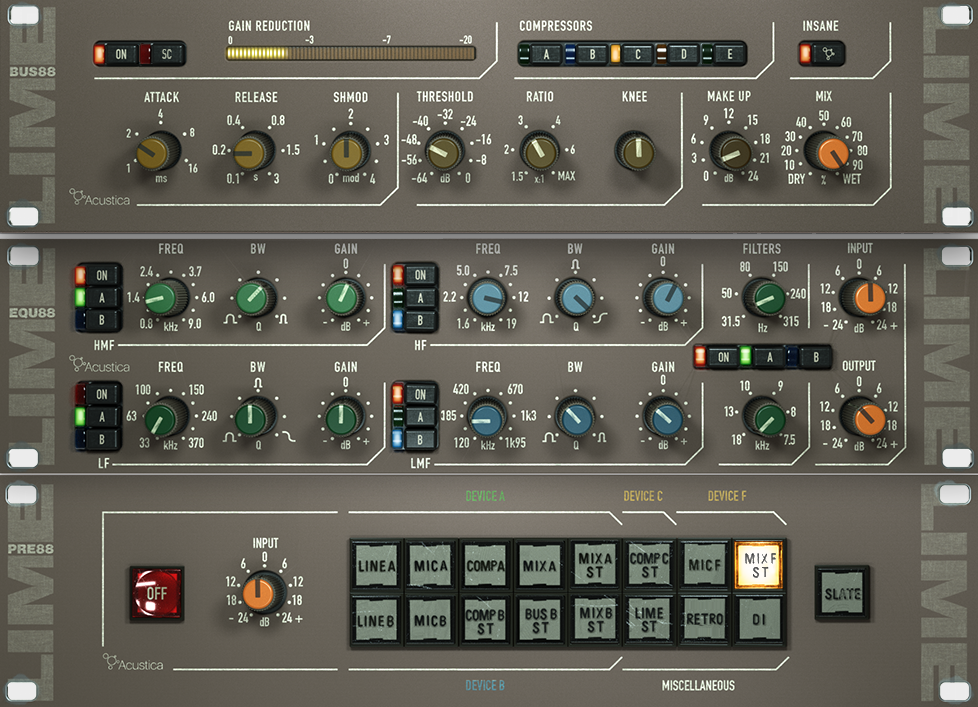Click the EQU88 OUTPUT knob
This screenshot has height=707, width=978.
(x=863, y=416)
